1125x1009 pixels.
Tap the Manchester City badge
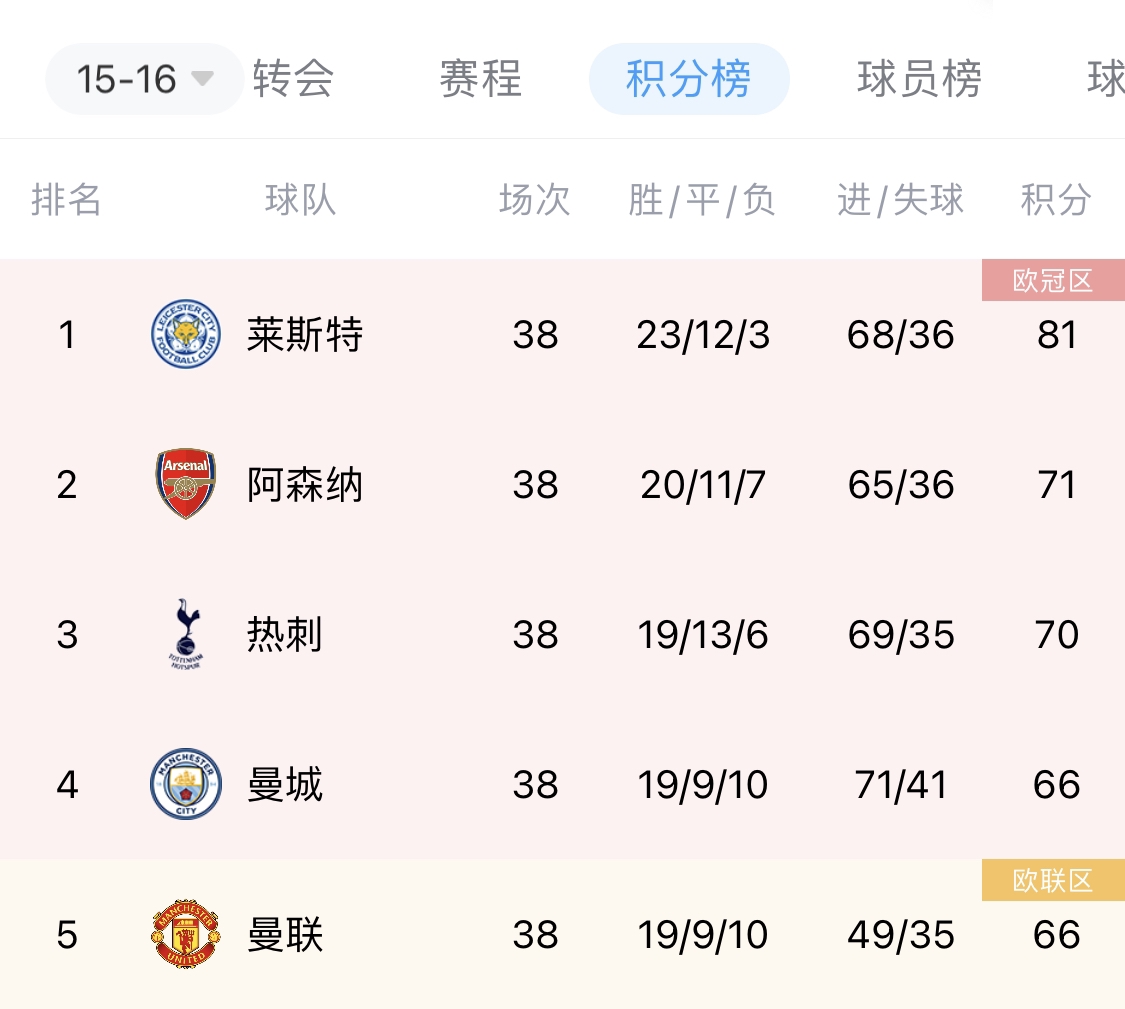coord(186,784)
